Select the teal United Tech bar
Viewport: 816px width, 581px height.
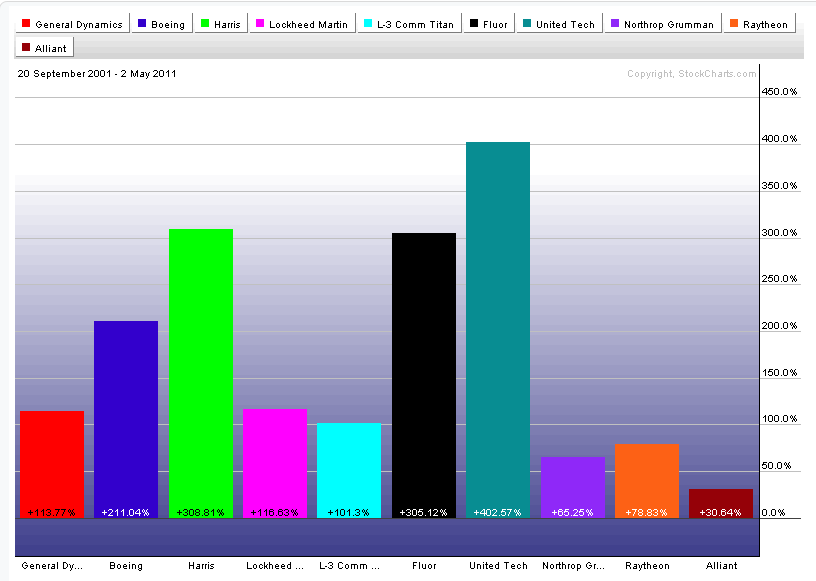pos(498,330)
